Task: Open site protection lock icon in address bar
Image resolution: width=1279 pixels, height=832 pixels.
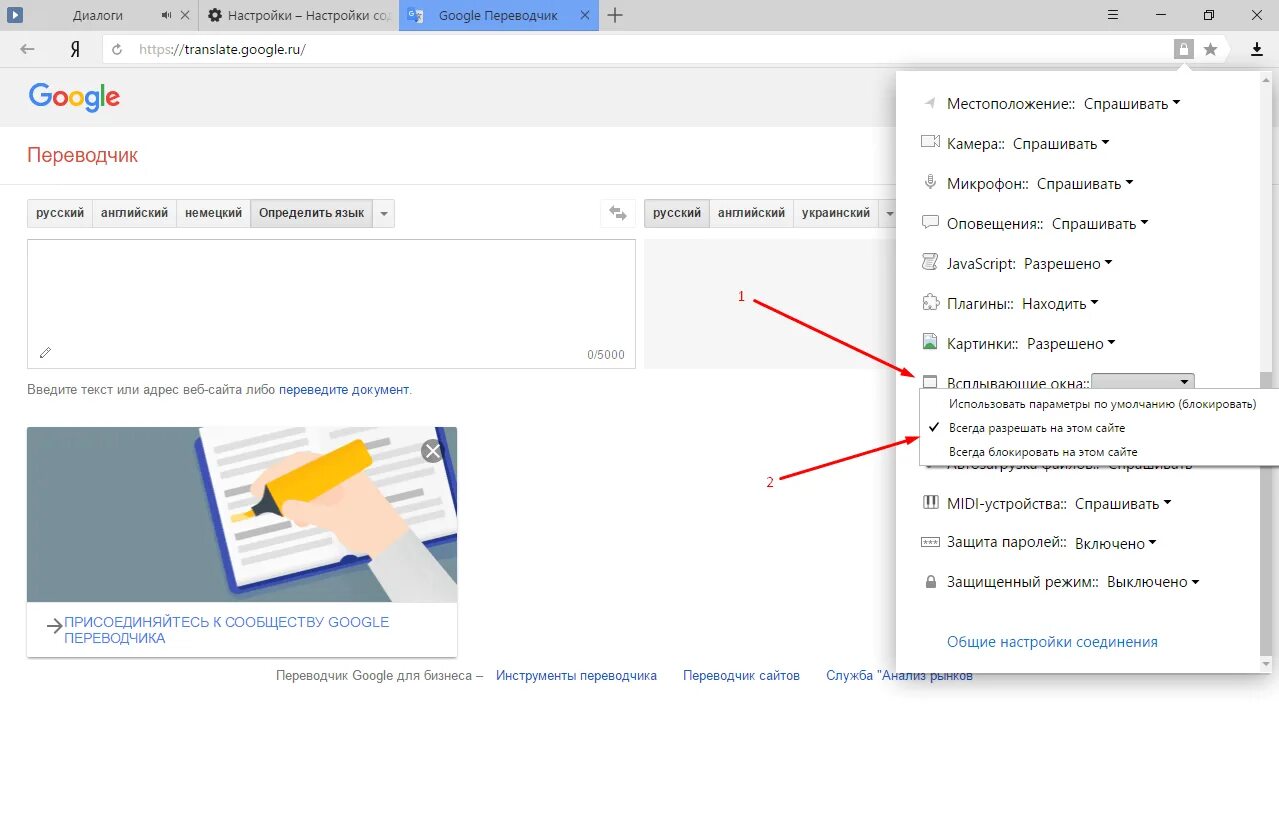Action: click(1184, 49)
